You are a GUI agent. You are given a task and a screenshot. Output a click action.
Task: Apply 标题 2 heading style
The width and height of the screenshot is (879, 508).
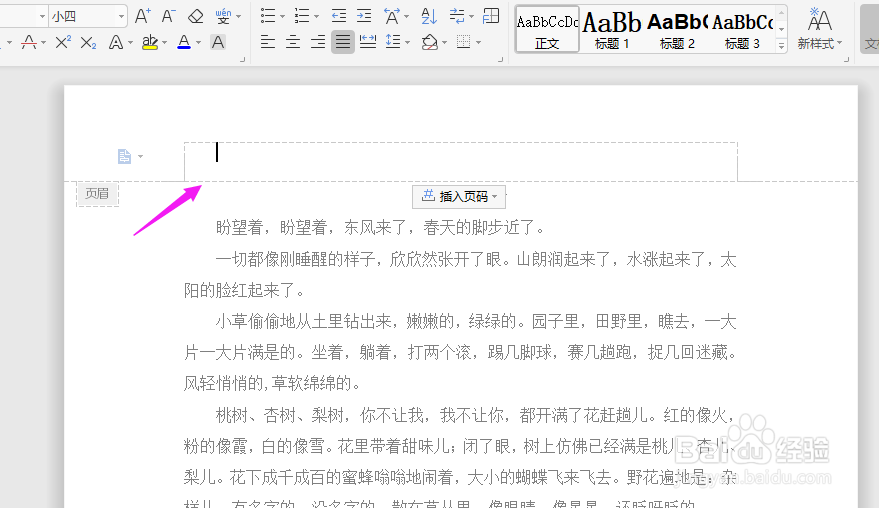click(677, 30)
